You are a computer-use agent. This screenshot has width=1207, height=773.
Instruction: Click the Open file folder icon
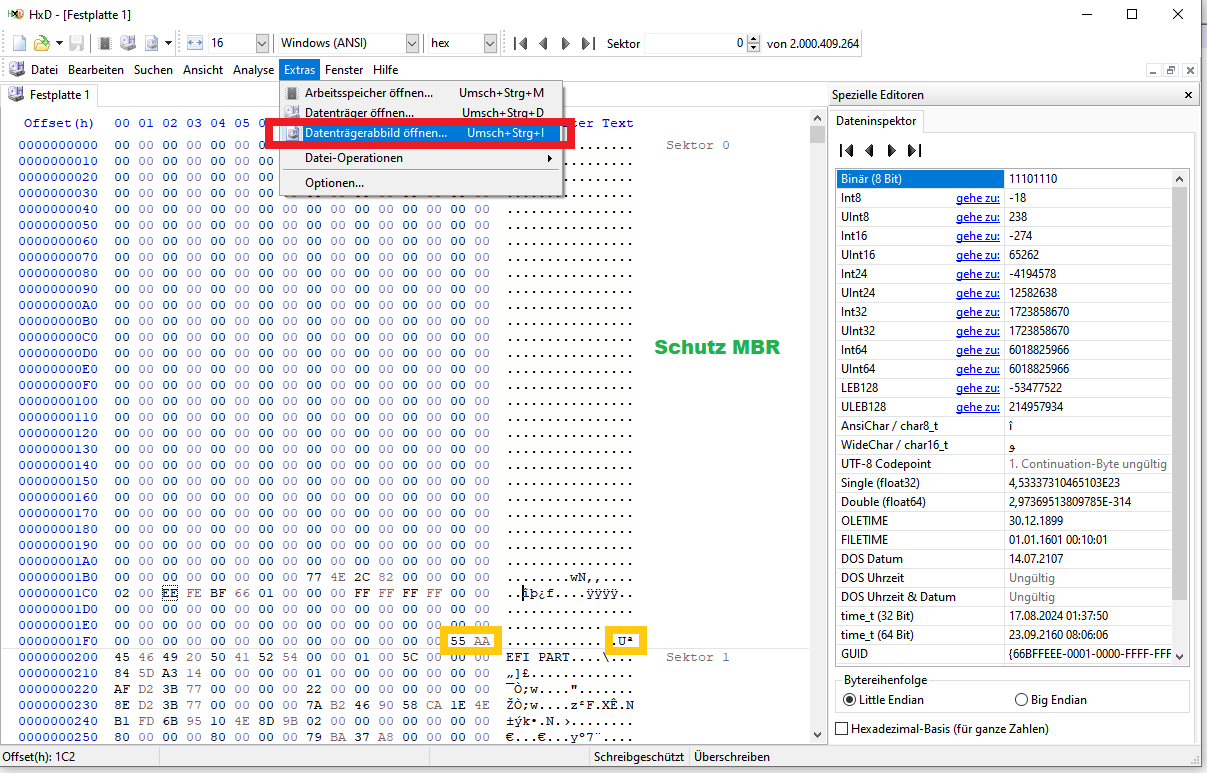point(42,43)
